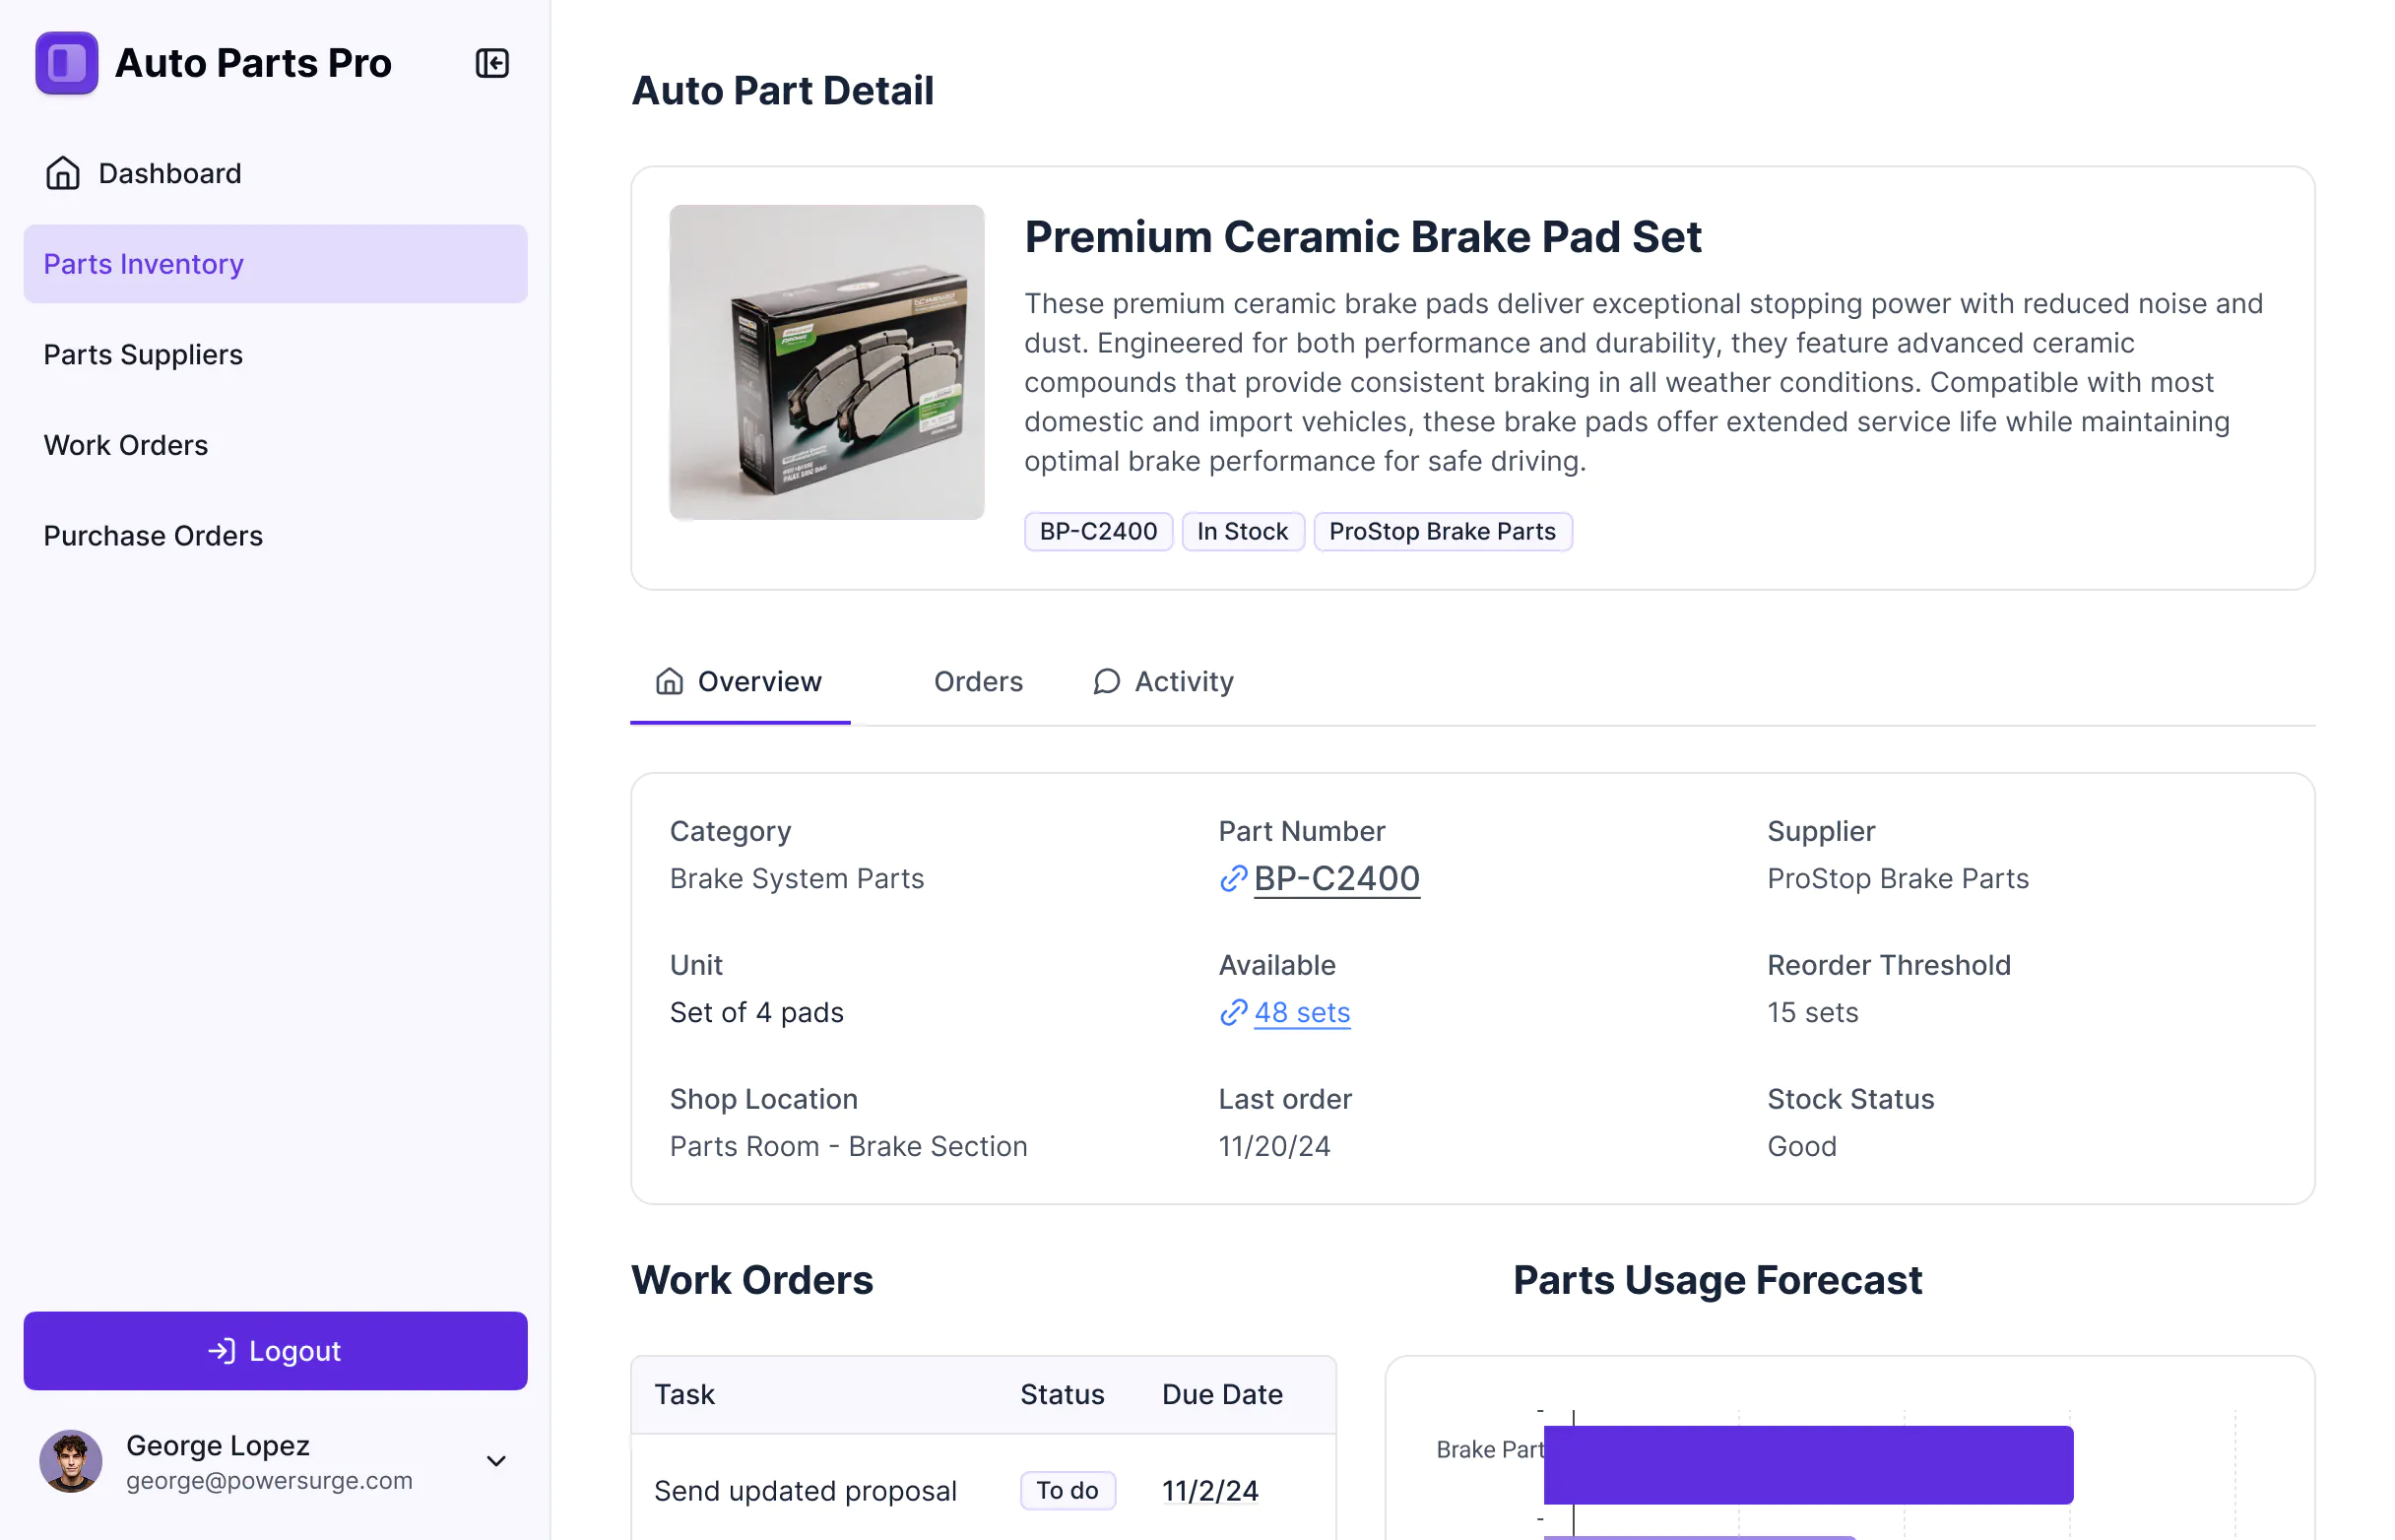Viewport: 2395px width, 1540px height.
Task: Follow the 48 sets availability link
Action: [x=1301, y=1012]
